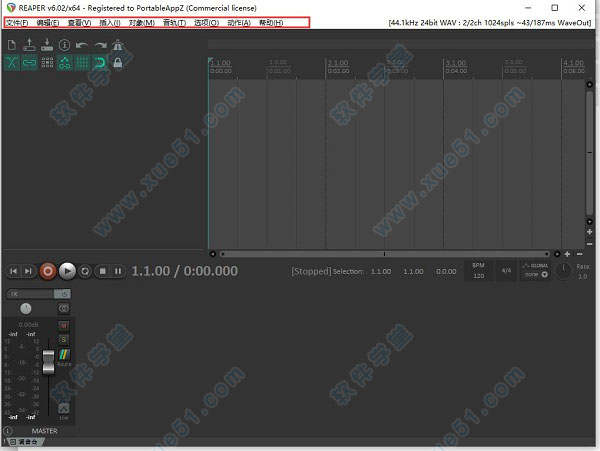
Task: Click the Undo arrow icon
Action: click(x=82, y=45)
